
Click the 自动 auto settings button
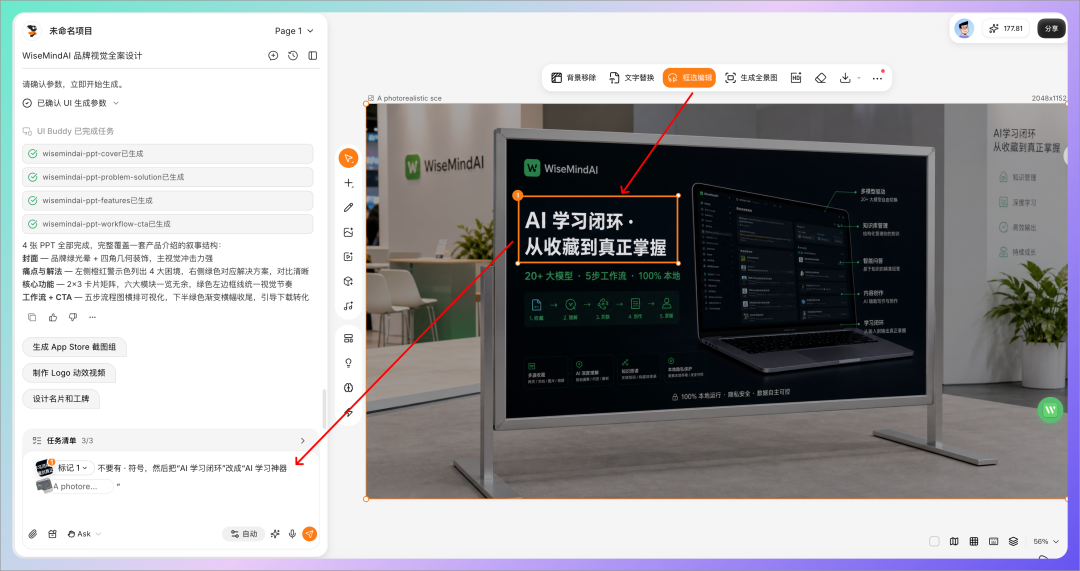(x=243, y=534)
